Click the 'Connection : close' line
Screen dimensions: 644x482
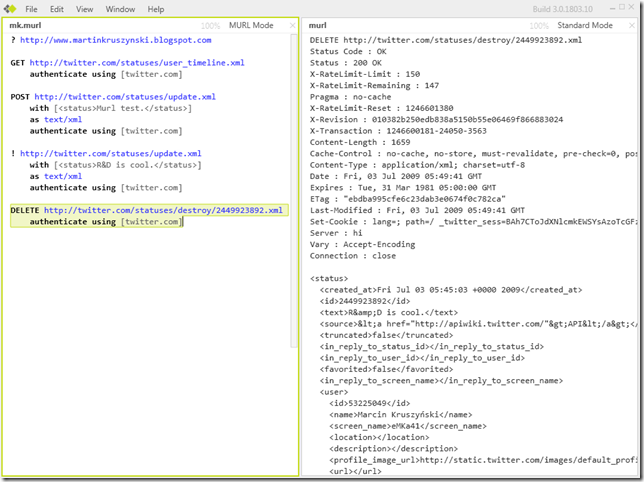pos(353,256)
